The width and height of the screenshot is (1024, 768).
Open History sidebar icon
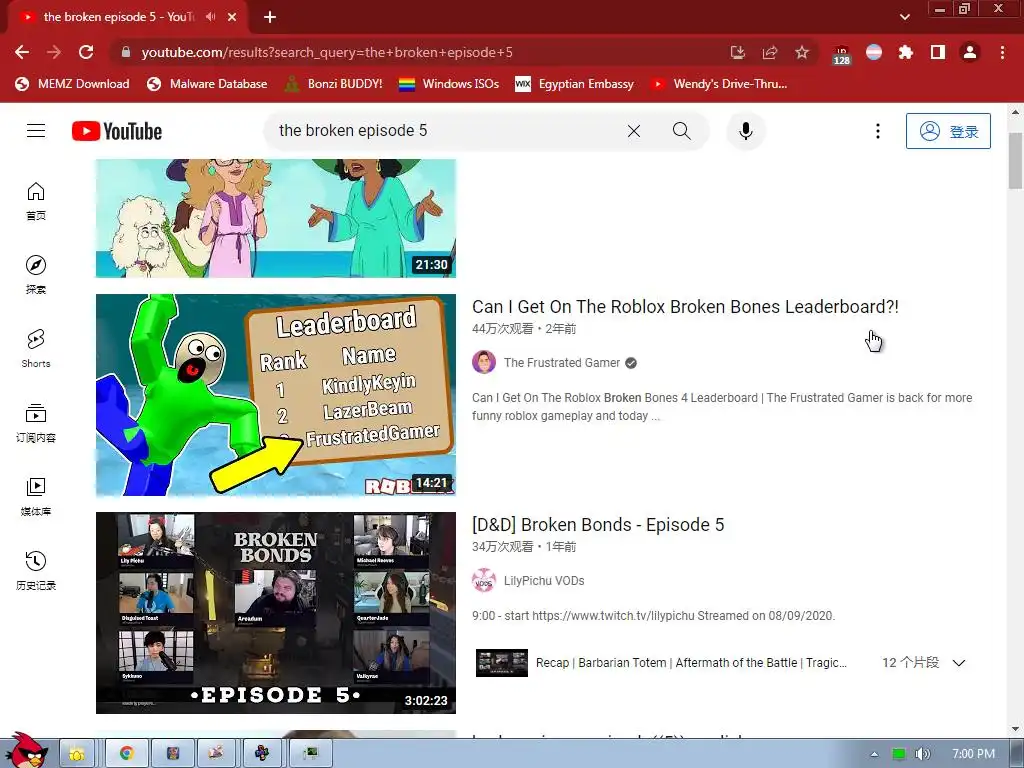pyautogui.click(x=36, y=571)
